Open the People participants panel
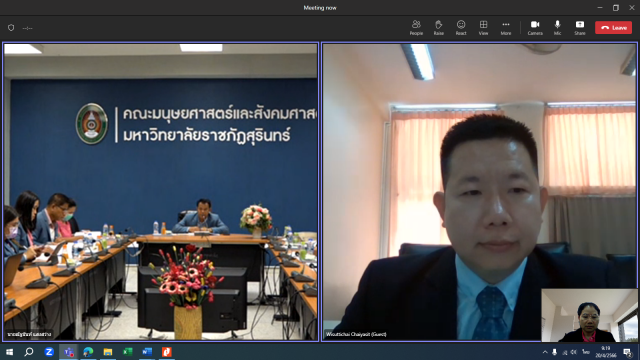The height and width of the screenshot is (360, 640). [x=416, y=28]
